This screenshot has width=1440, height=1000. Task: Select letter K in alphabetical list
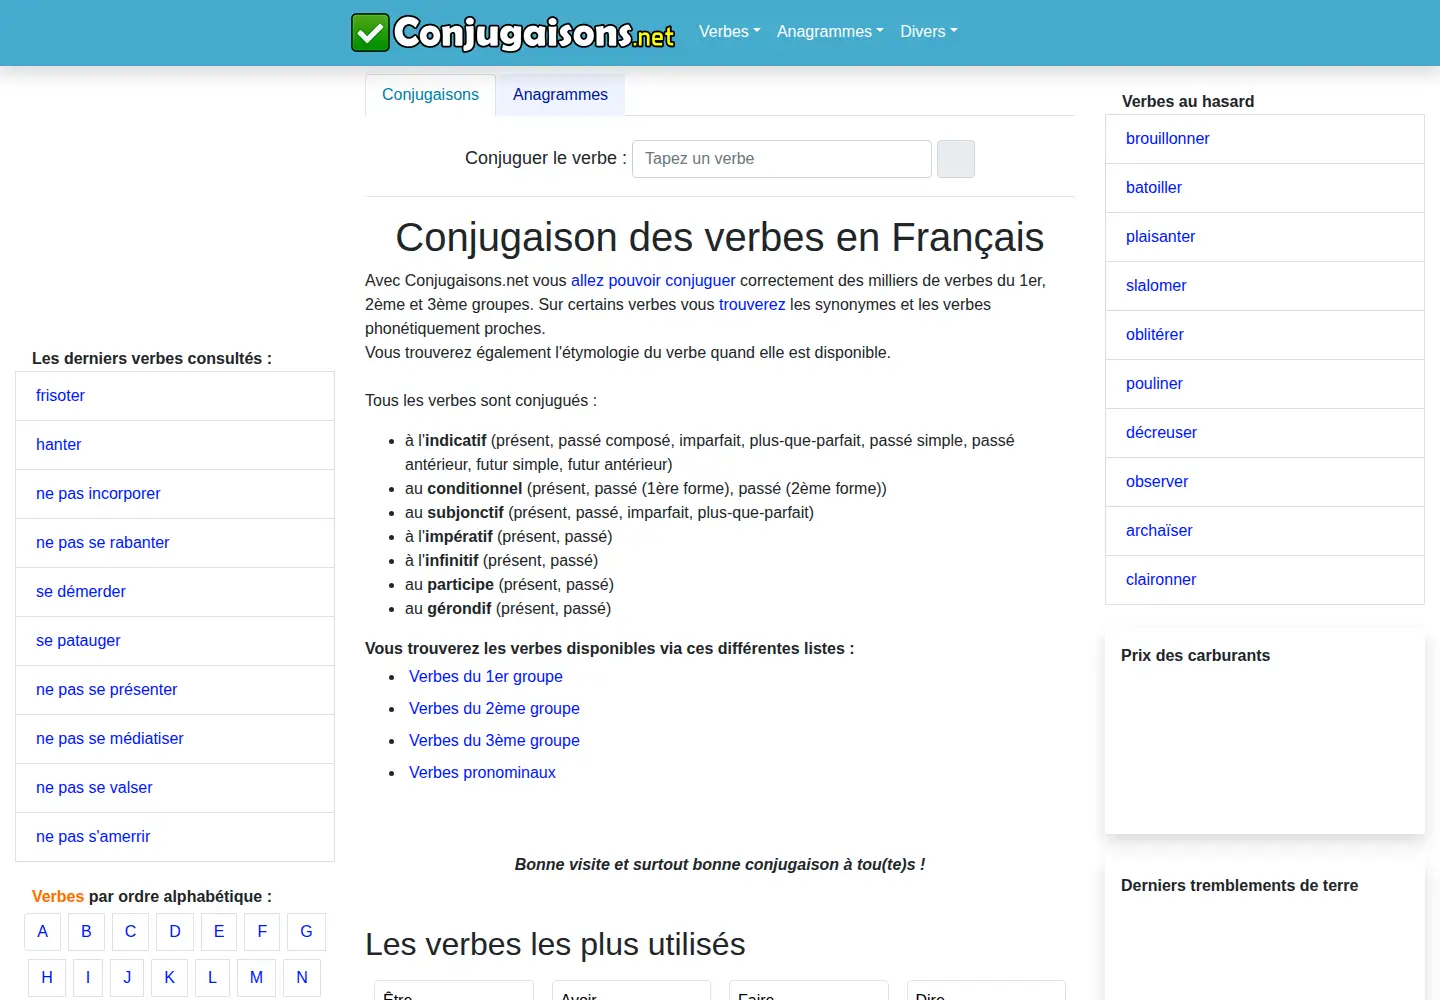[x=169, y=978]
